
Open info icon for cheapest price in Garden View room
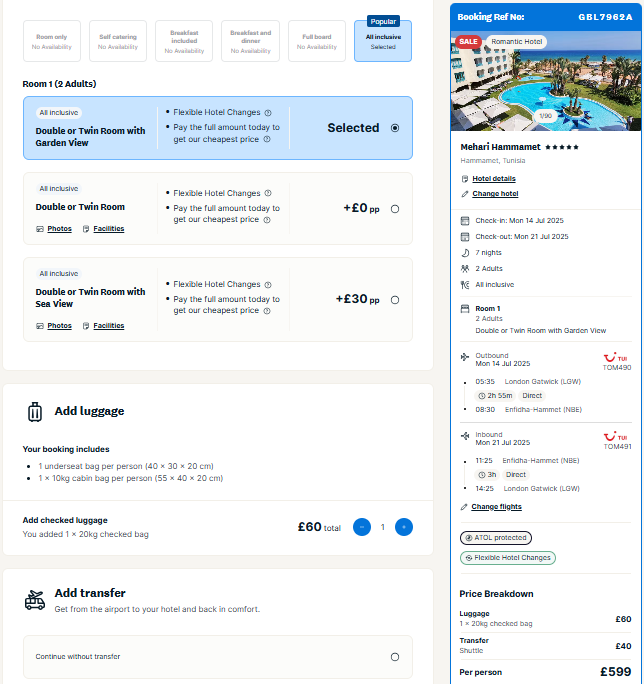[267, 139]
